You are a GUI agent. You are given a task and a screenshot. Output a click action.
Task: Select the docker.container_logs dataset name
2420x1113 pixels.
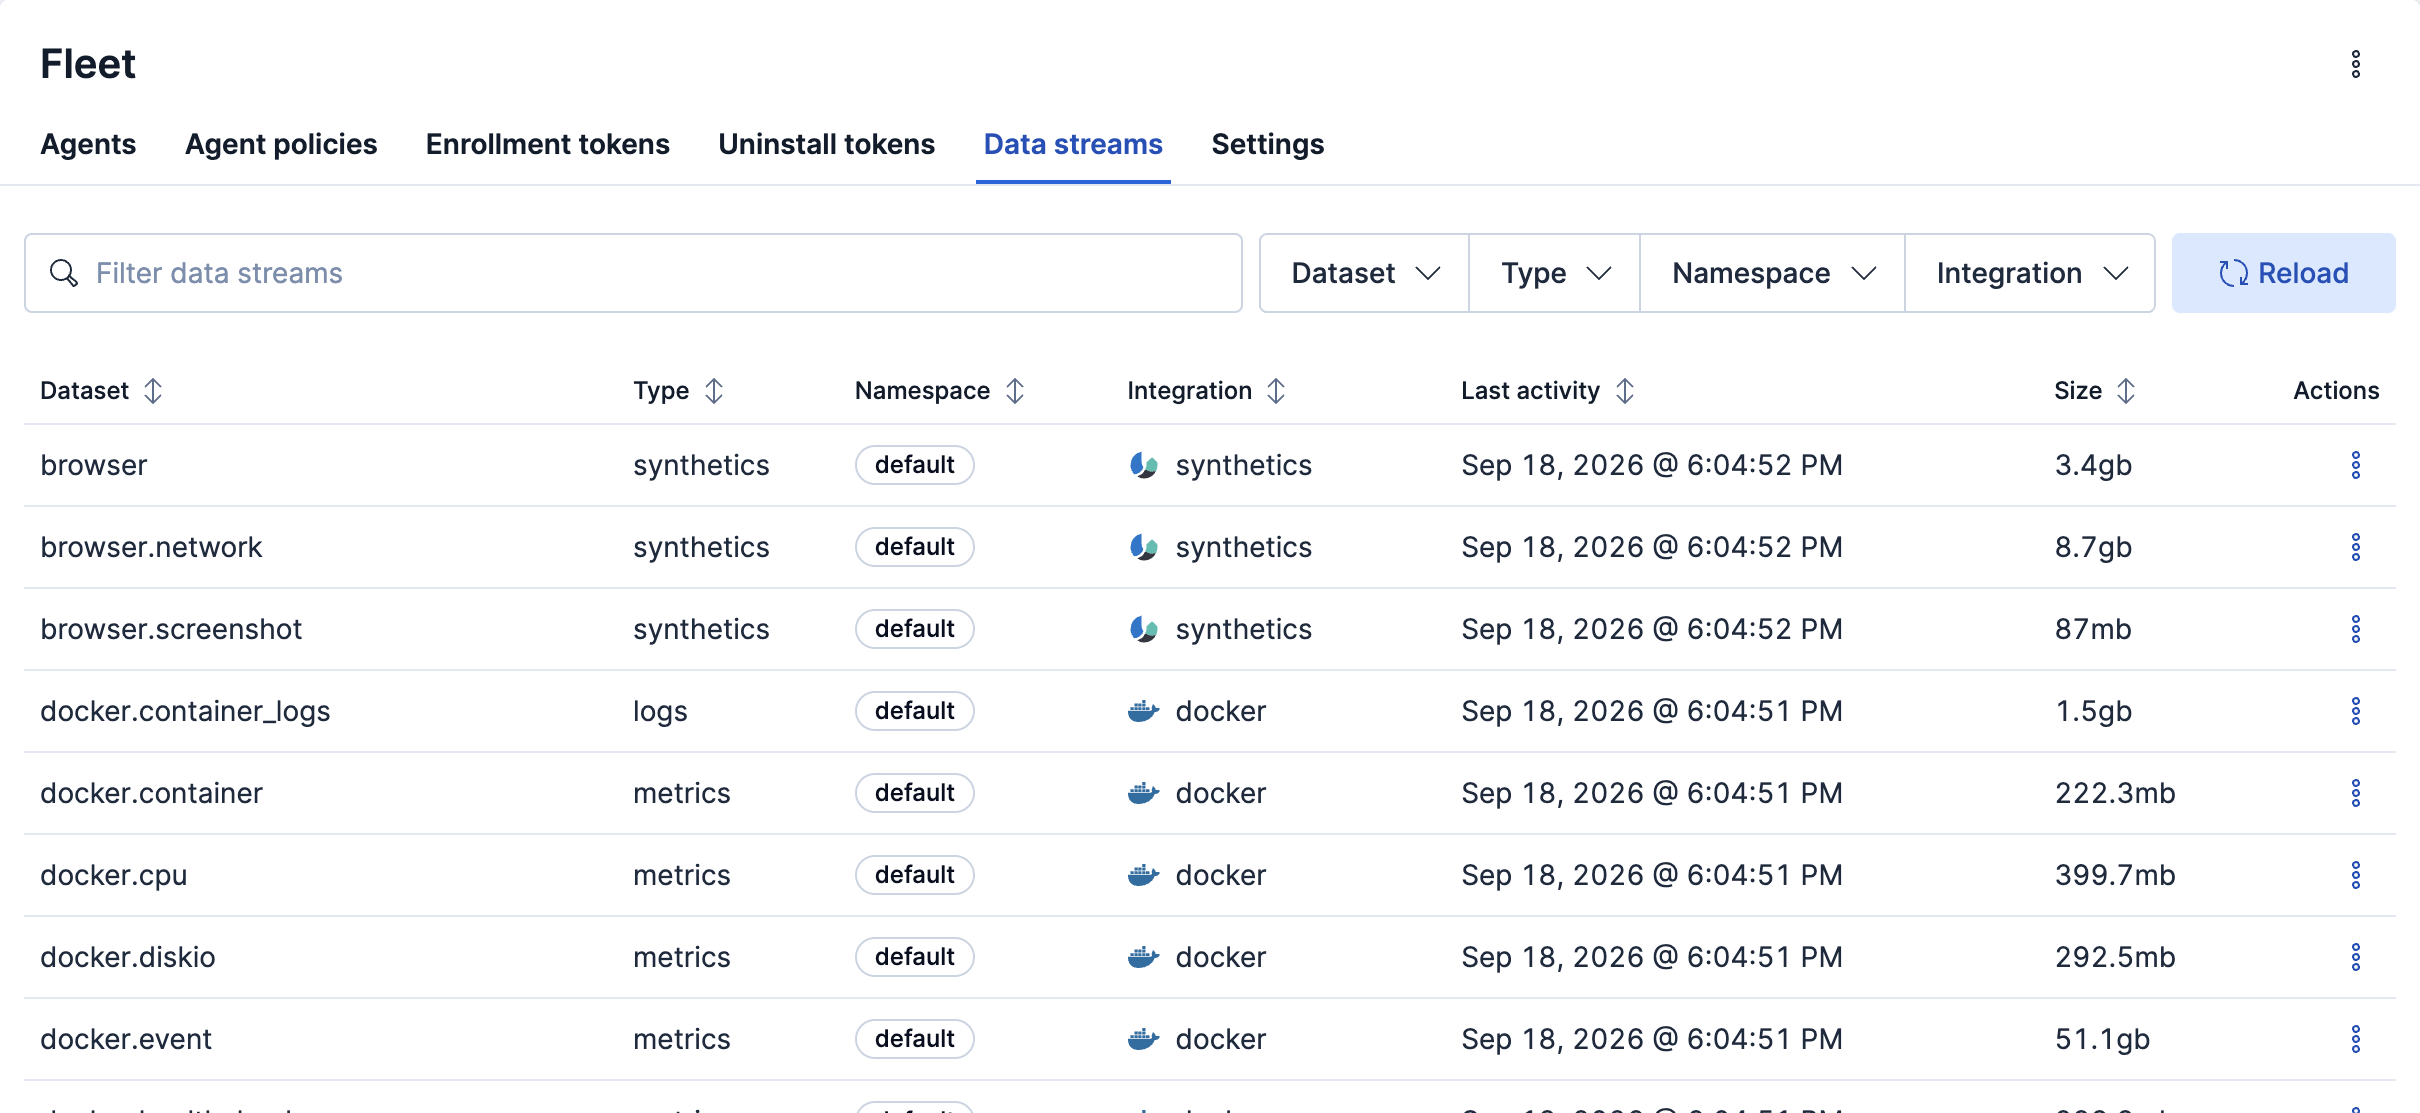185,711
